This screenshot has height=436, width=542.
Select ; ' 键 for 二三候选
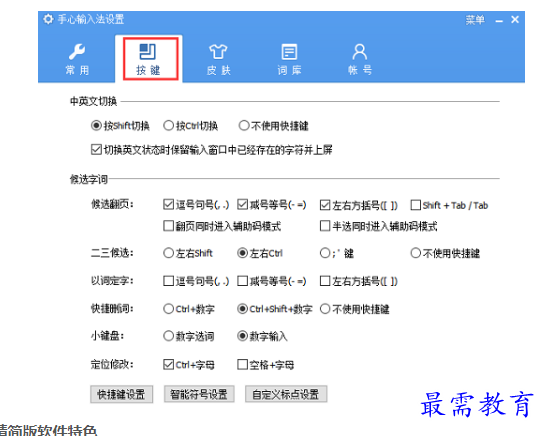(325, 253)
